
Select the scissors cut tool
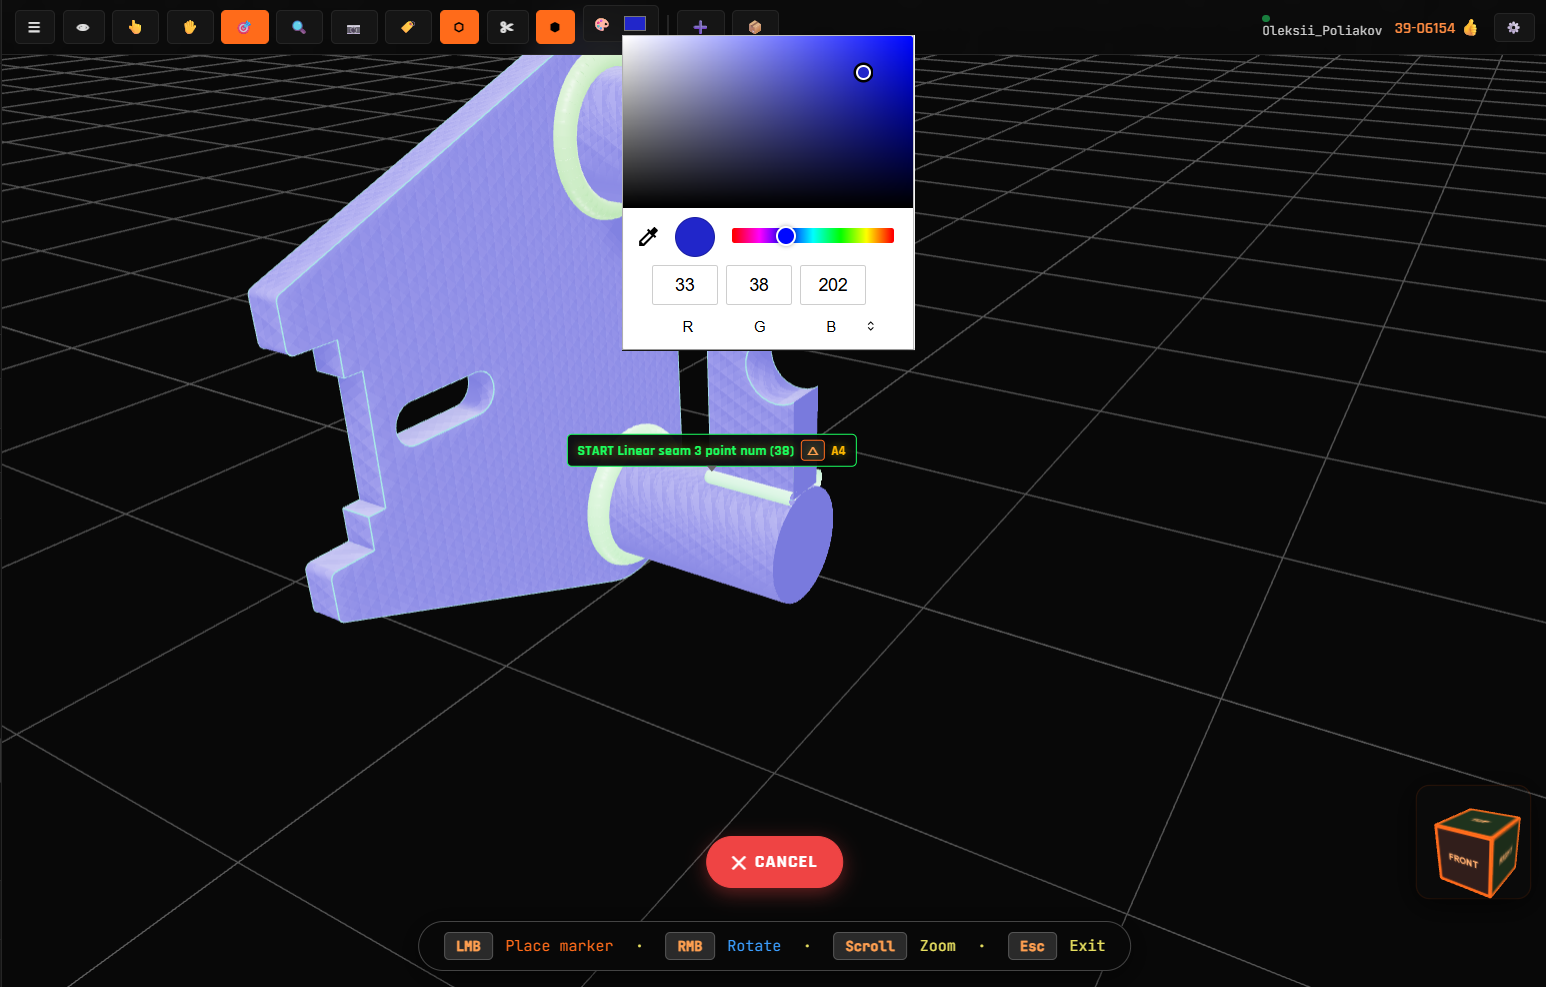[507, 27]
